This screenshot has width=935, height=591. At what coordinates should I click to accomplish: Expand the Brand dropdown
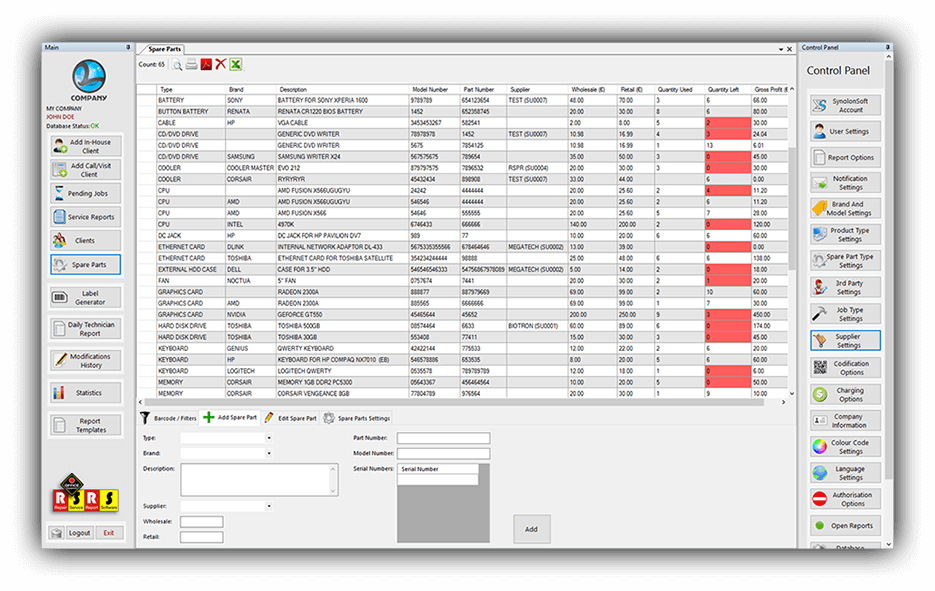pyautogui.click(x=269, y=453)
